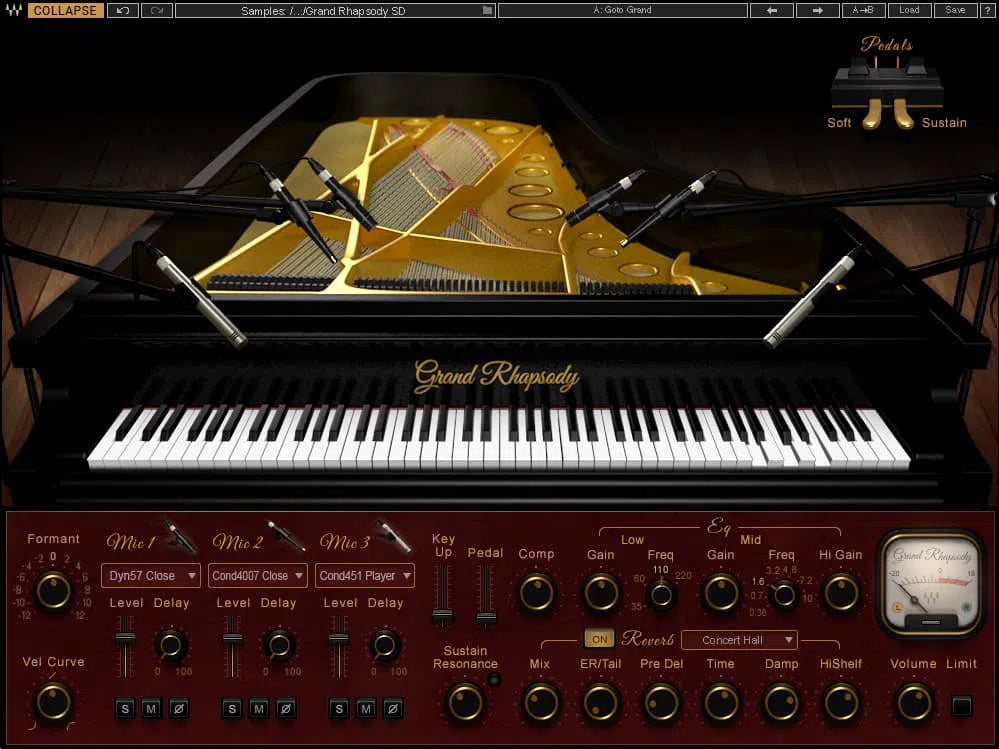Toggle phase invert on Mic 3

pos(393,709)
